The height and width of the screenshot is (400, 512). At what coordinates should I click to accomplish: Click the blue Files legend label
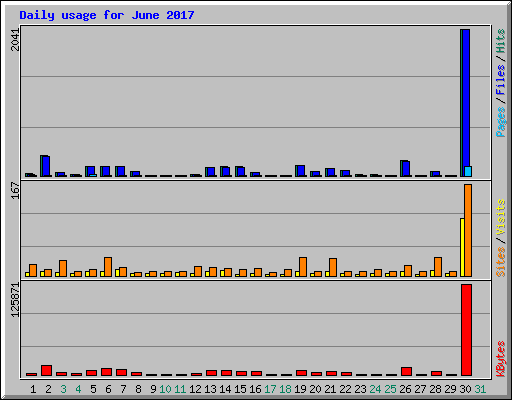click(x=500, y=79)
